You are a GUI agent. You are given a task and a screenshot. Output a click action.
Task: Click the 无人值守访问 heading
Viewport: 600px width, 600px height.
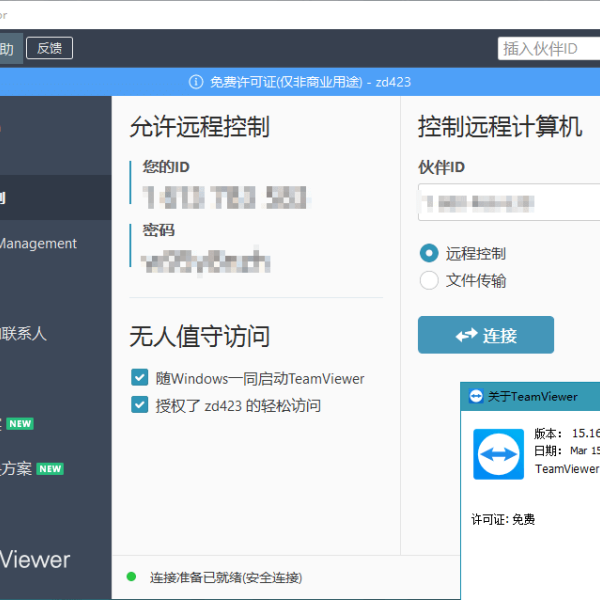coord(200,336)
